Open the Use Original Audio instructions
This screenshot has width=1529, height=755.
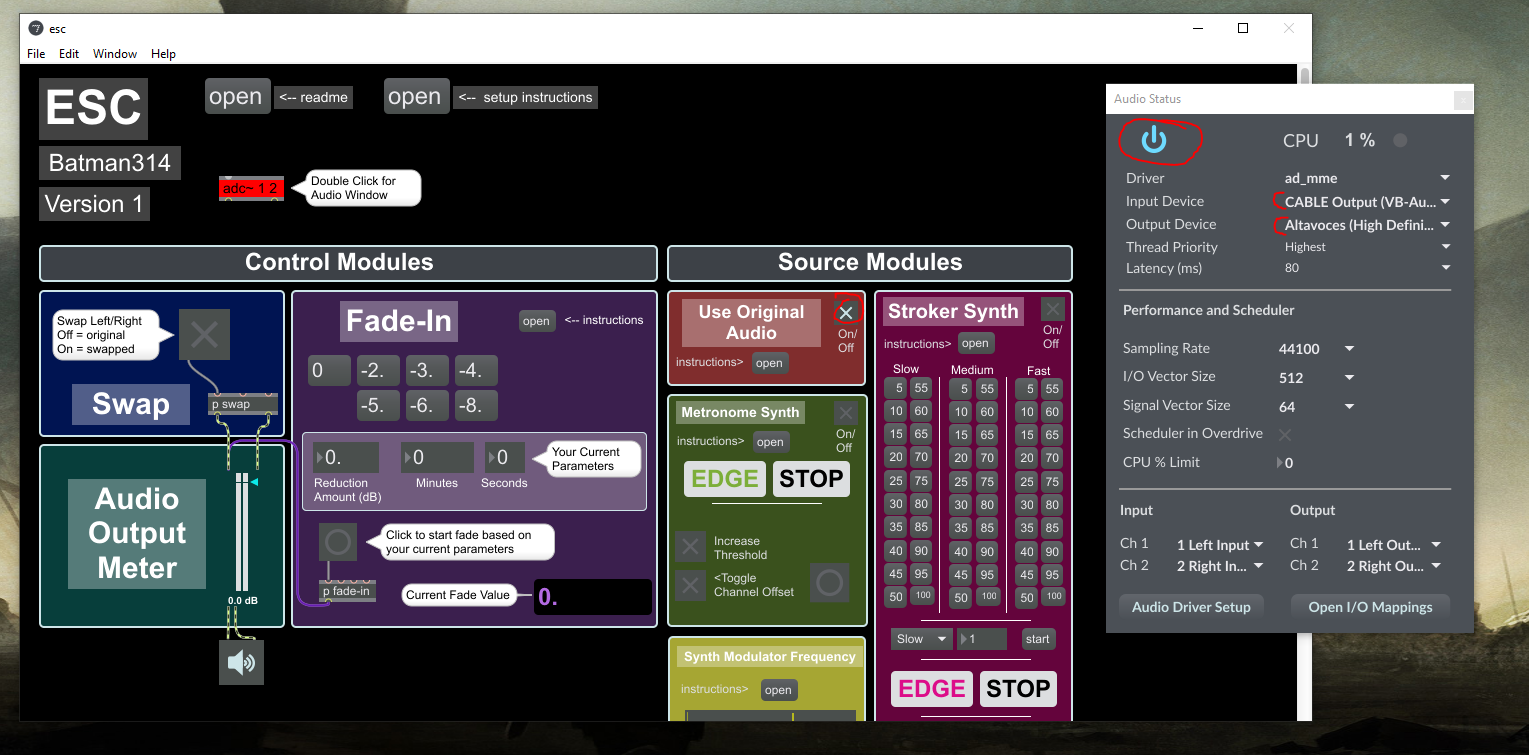tap(769, 363)
